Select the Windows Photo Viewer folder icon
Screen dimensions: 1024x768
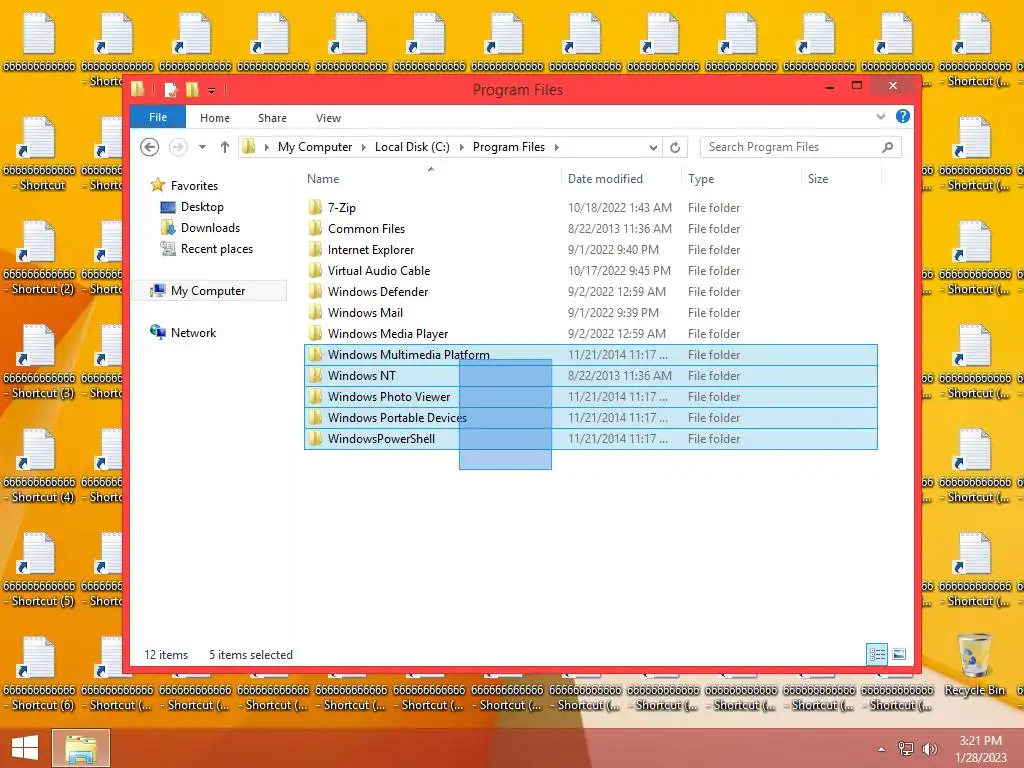[x=315, y=396]
